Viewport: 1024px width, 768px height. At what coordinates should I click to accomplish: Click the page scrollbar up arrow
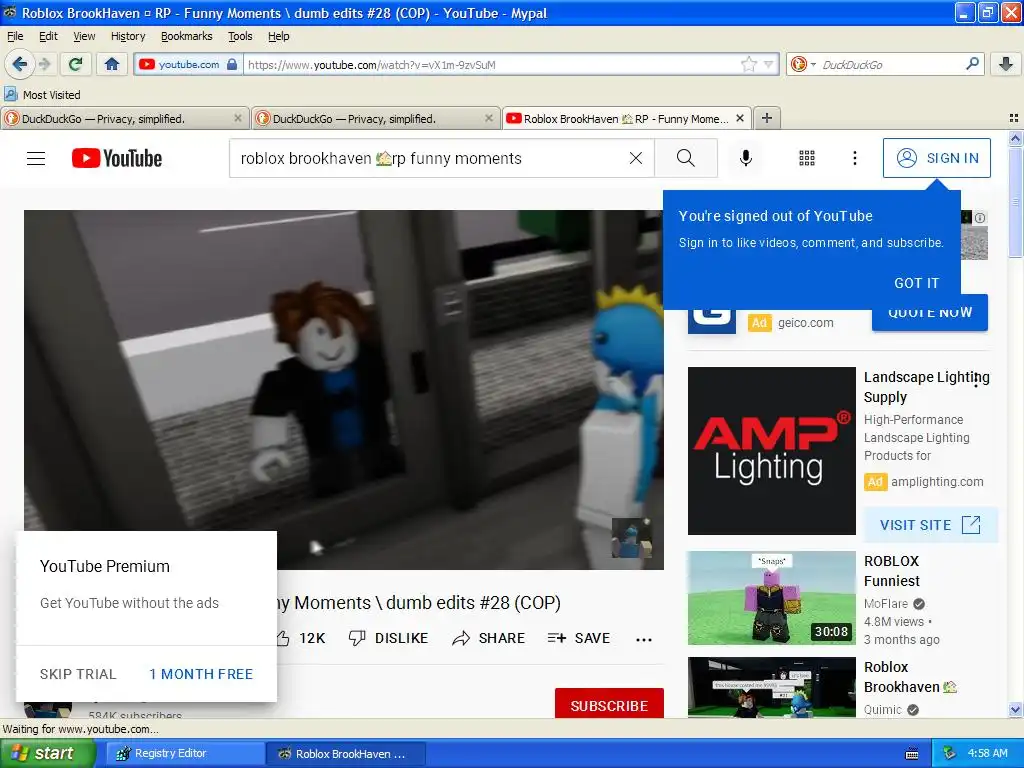coord(1015,138)
